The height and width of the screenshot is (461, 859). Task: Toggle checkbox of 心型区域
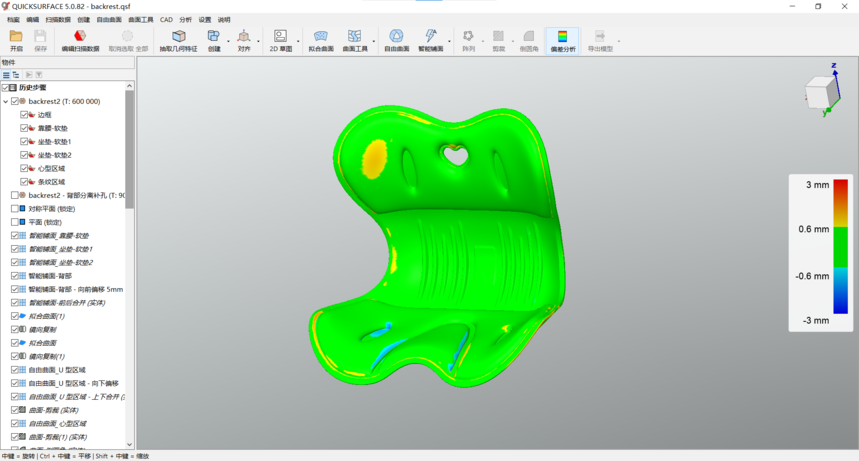pyautogui.click(x=24, y=168)
